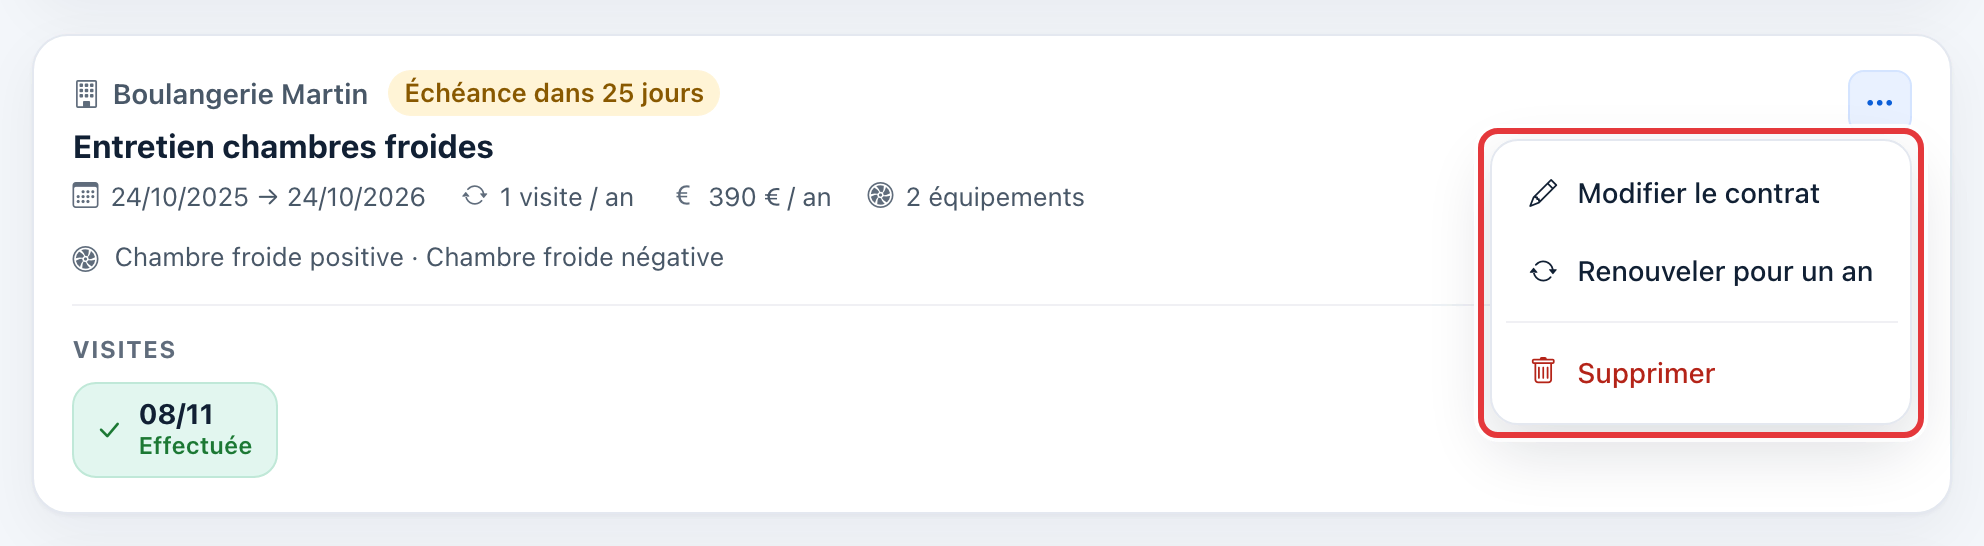Open the 08/11 Effectuée visit chip
Screen dimensions: 1984x546
pos(175,430)
